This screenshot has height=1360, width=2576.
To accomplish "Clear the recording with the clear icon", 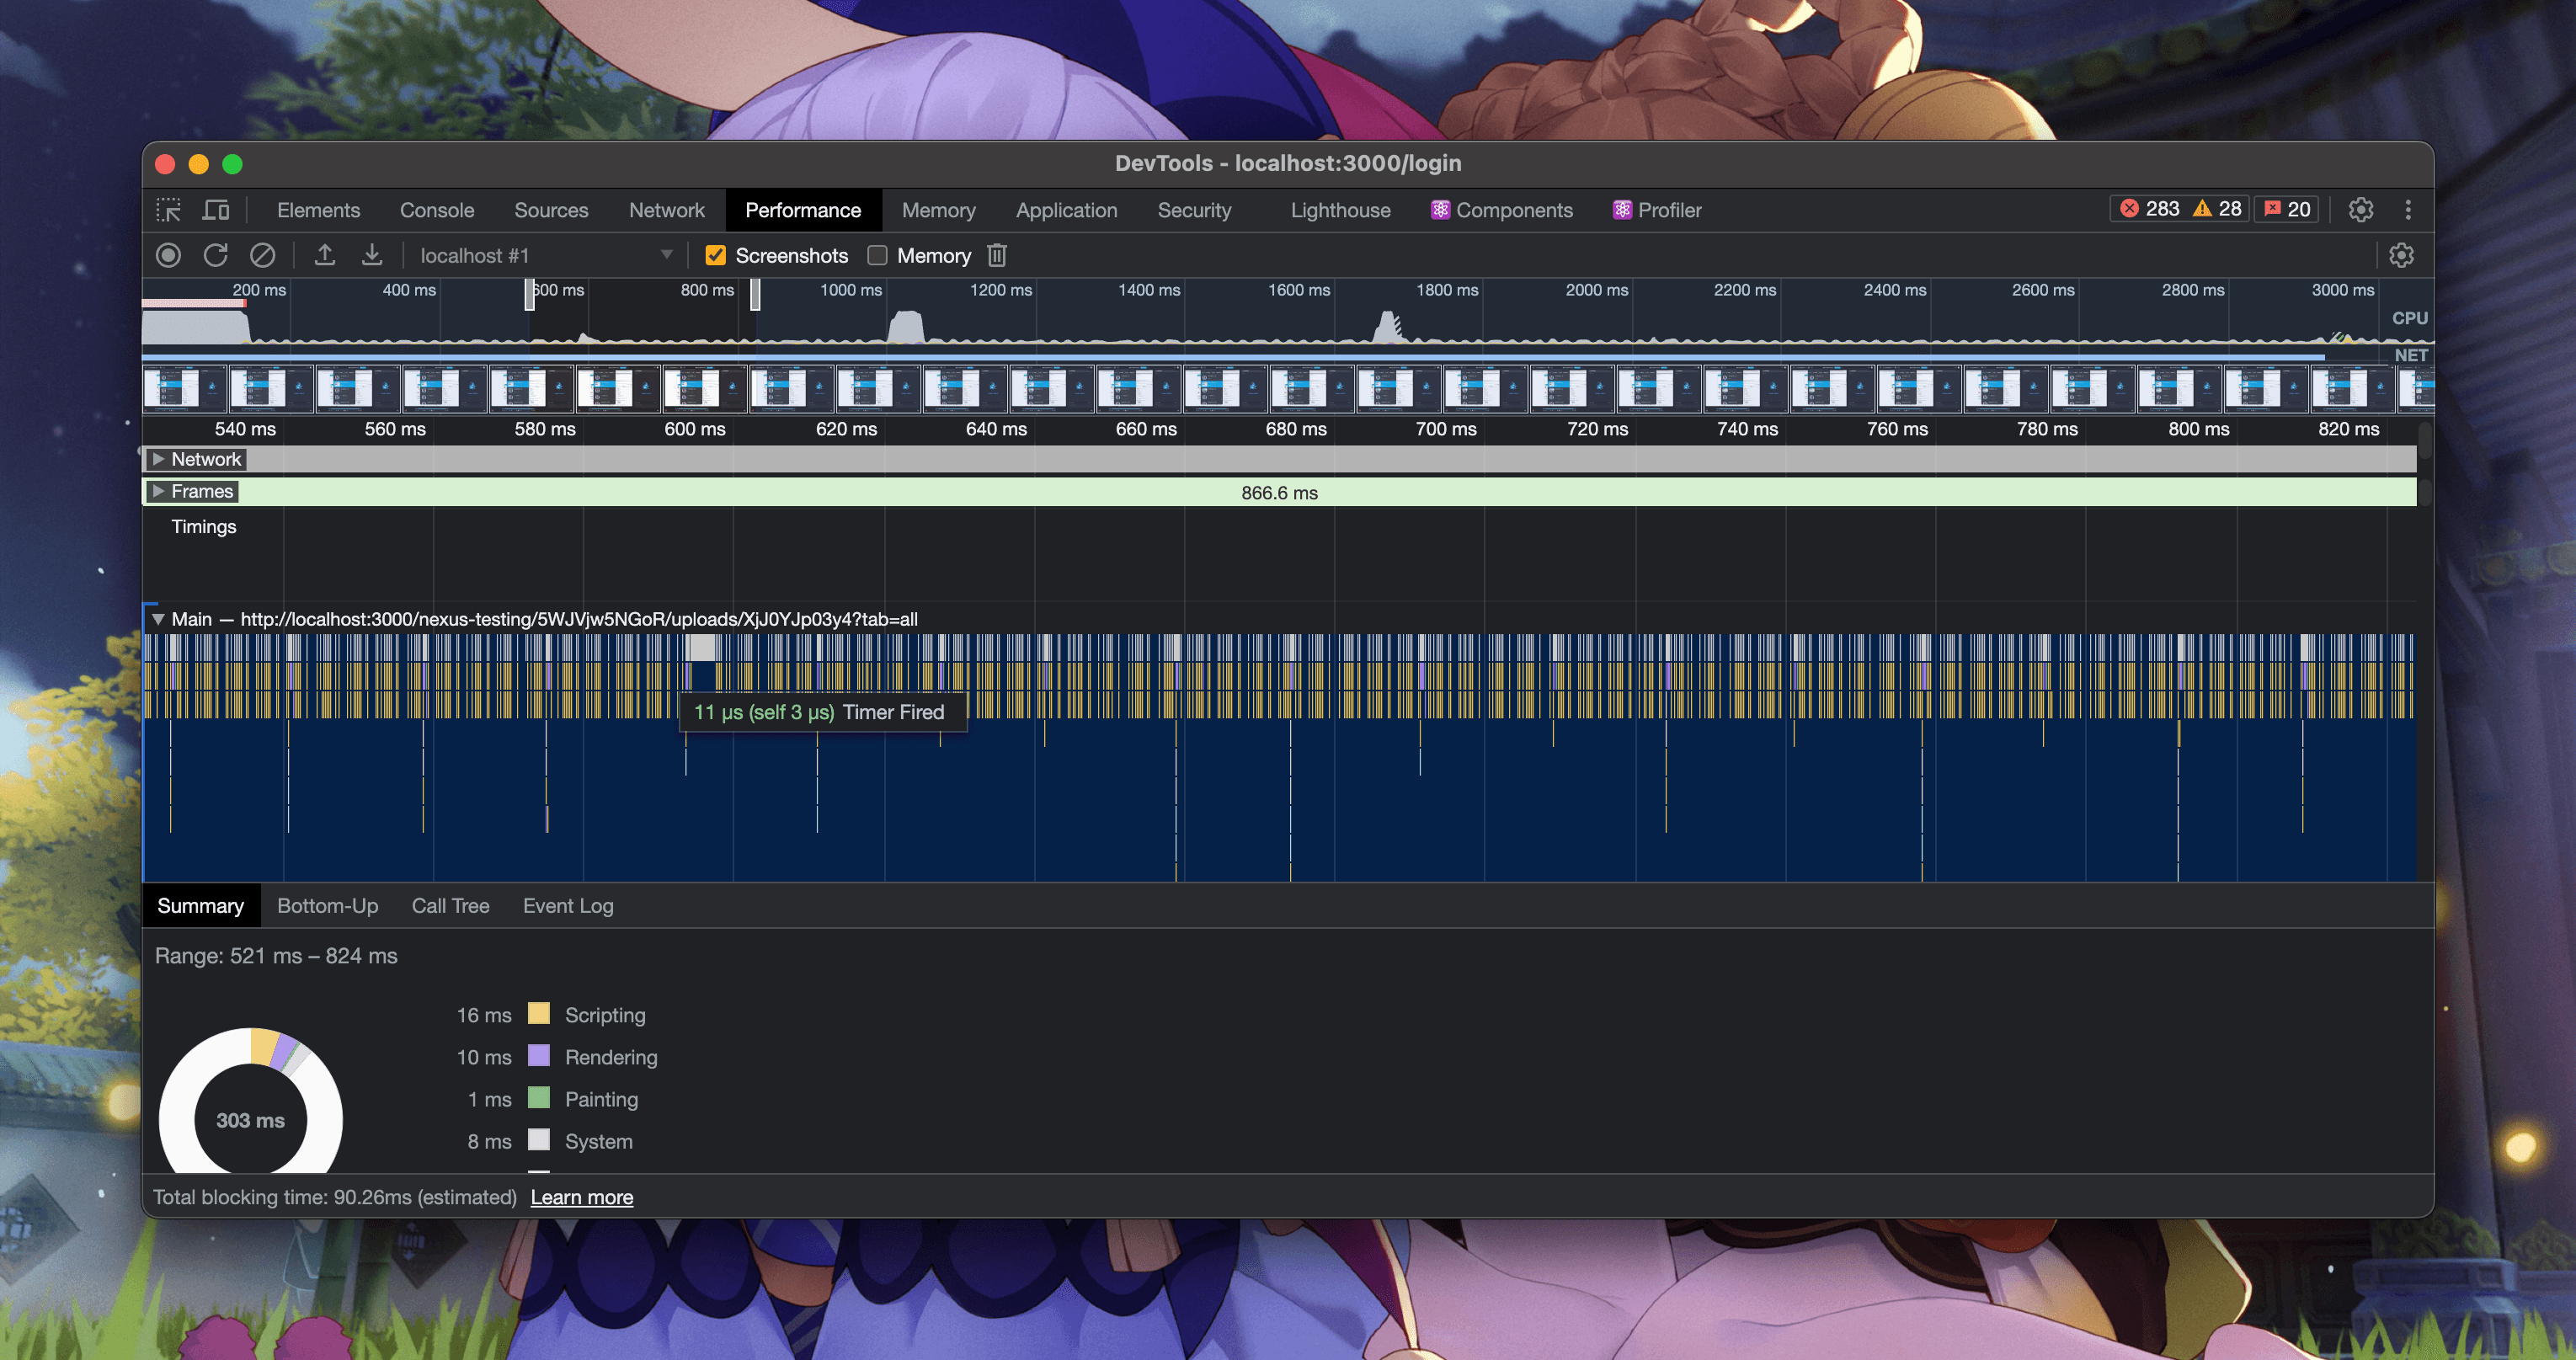I will click(262, 256).
